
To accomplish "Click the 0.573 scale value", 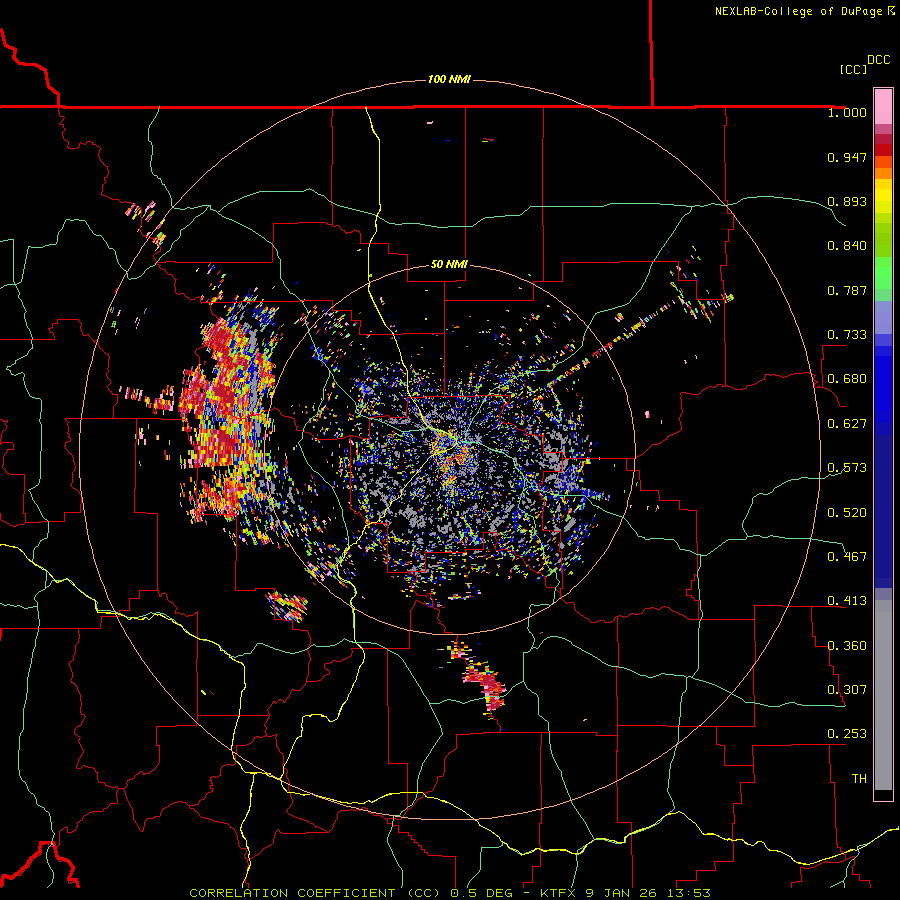I will [847, 468].
